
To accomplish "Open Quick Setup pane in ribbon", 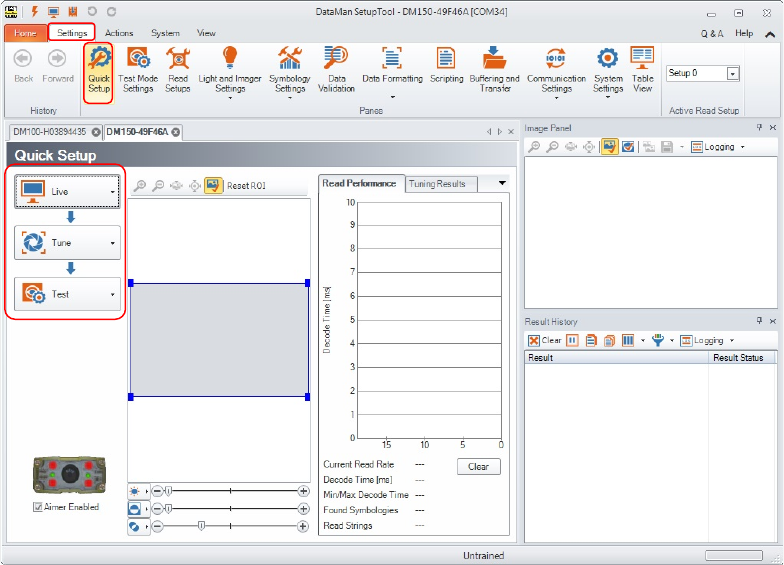I will pyautogui.click(x=98, y=69).
